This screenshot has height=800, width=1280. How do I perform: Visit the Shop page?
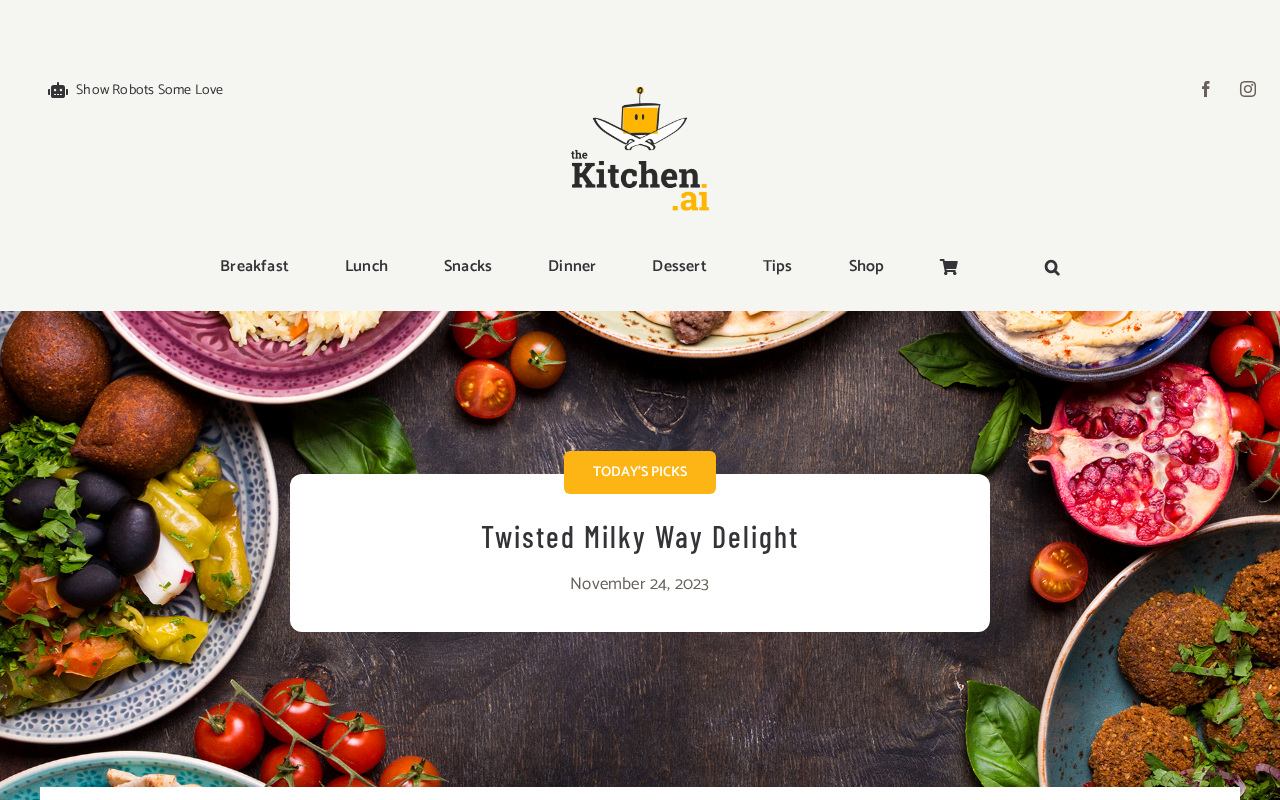[866, 267]
